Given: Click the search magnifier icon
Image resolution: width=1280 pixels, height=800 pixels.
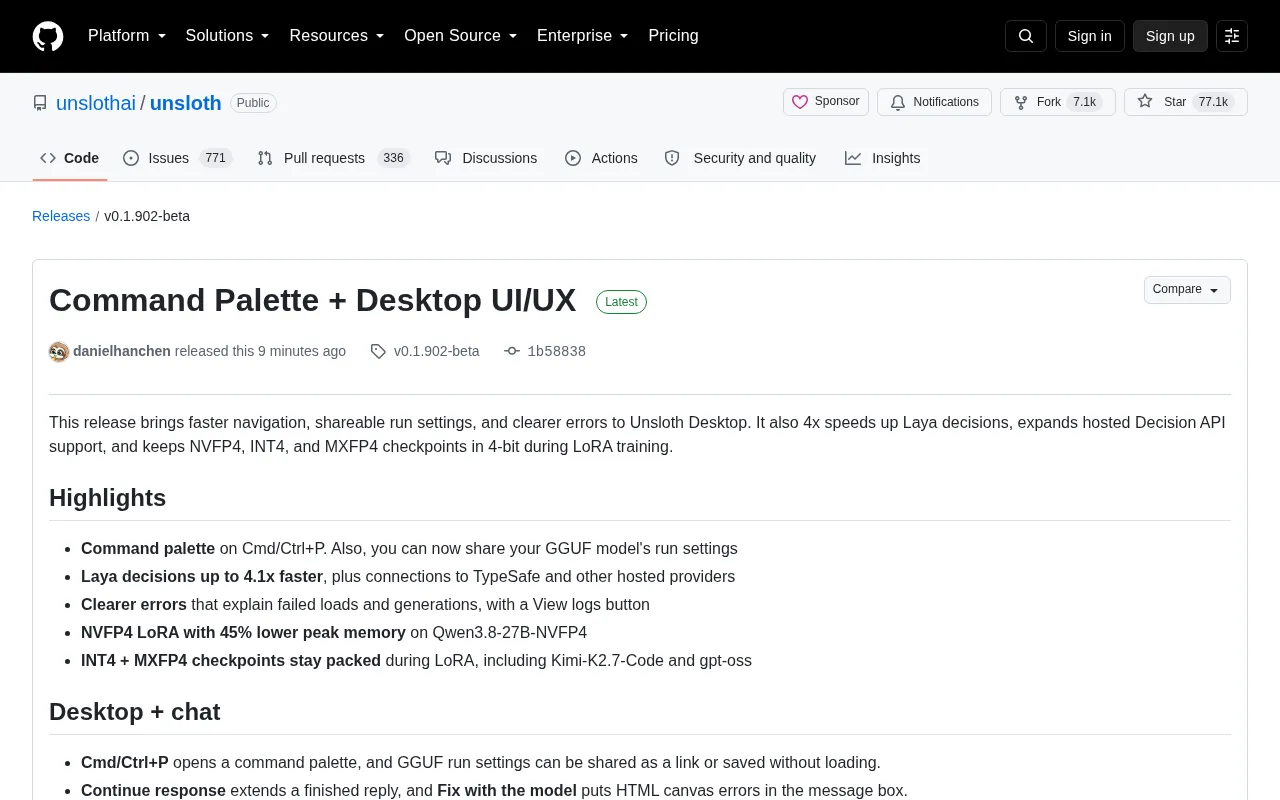Looking at the screenshot, I should click(x=1026, y=36).
